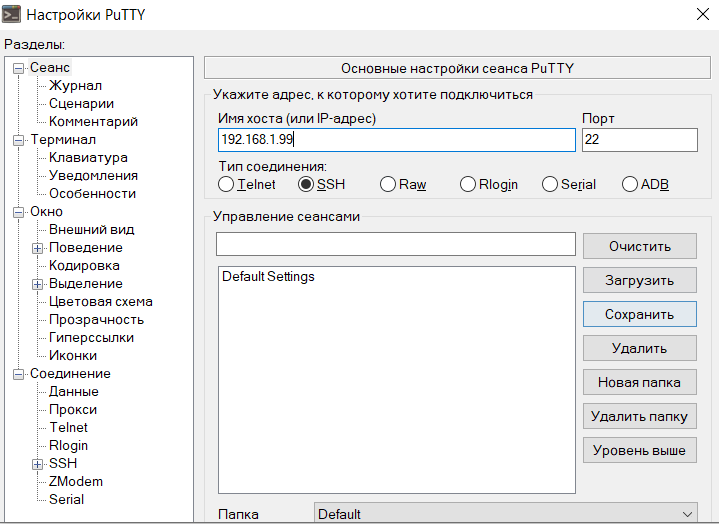Expand the Выделение tree node

coord(38,284)
